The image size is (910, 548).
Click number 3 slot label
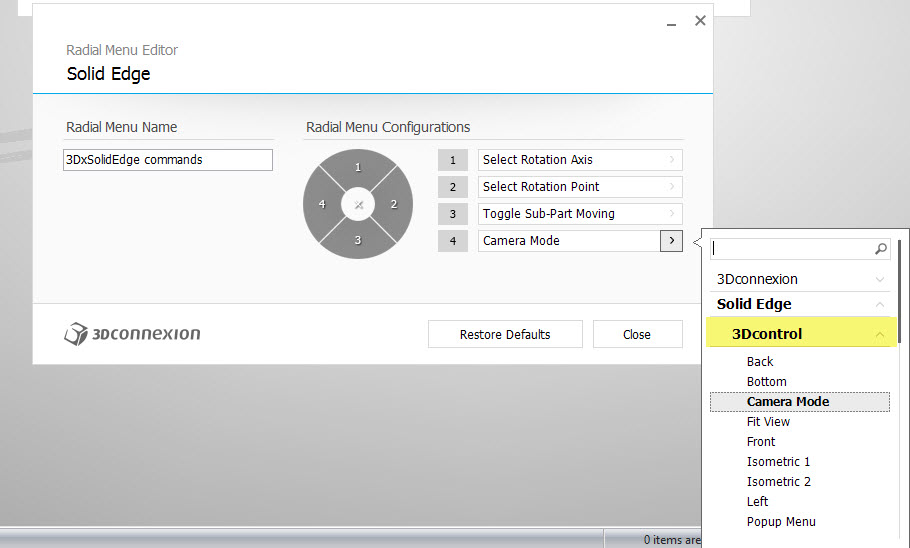pyautogui.click(x=453, y=214)
